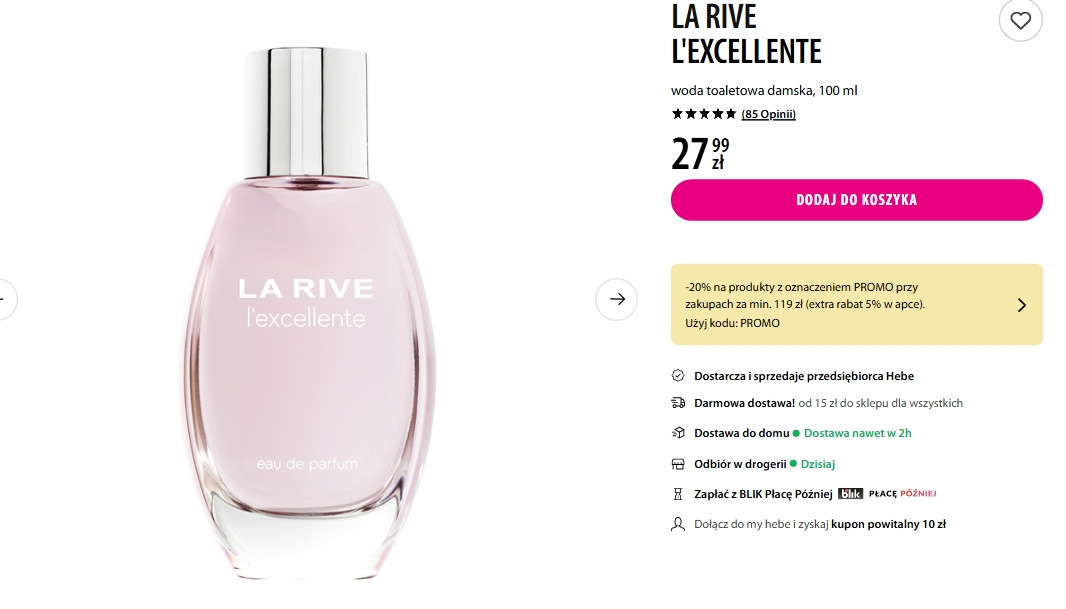Click the home delivery box icon
The width and height of the screenshot is (1066, 609).
tap(678, 433)
